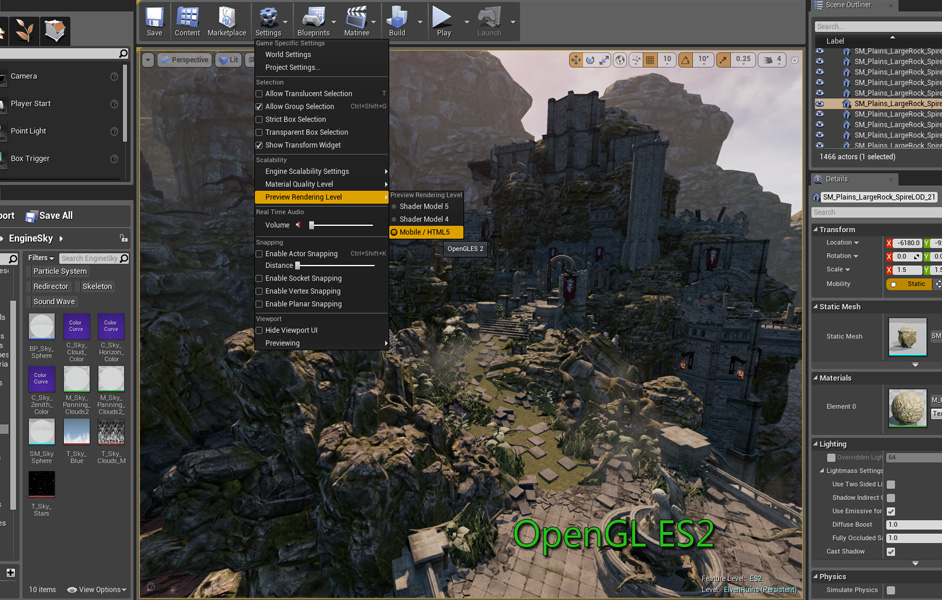Viewport: 942px width, 600px height.
Task: Click the Matinee toolbar icon
Action: [357, 17]
